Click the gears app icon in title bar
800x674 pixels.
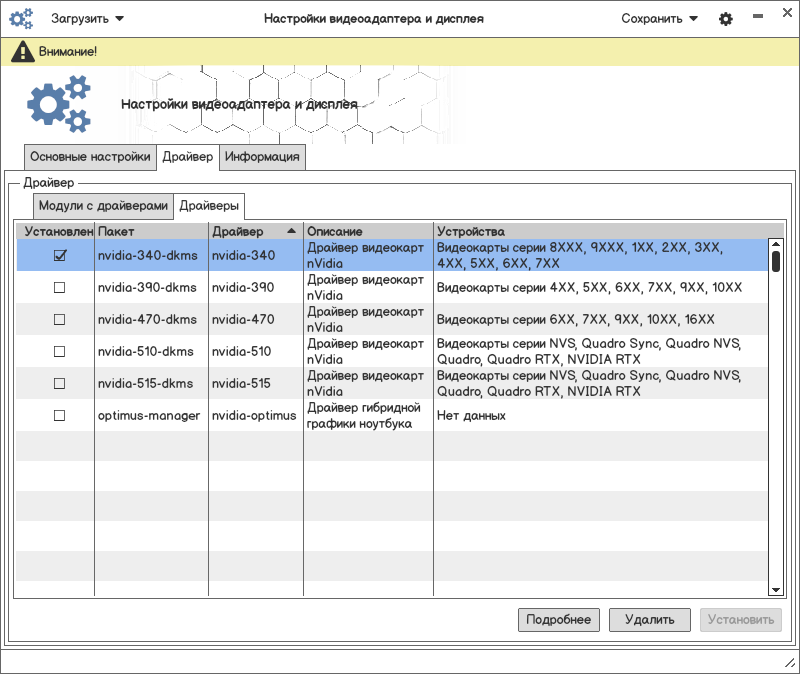coord(21,19)
